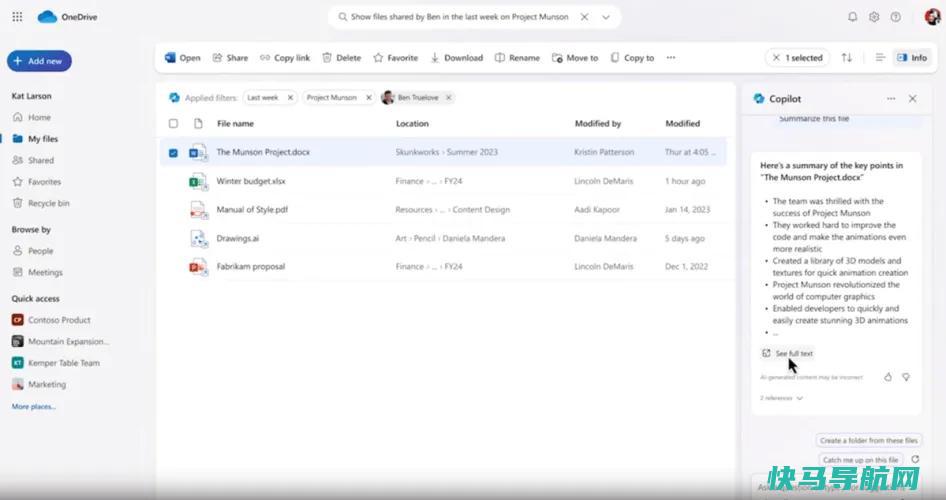
Task: Expand the 2 references chevron
Action: [799, 398]
